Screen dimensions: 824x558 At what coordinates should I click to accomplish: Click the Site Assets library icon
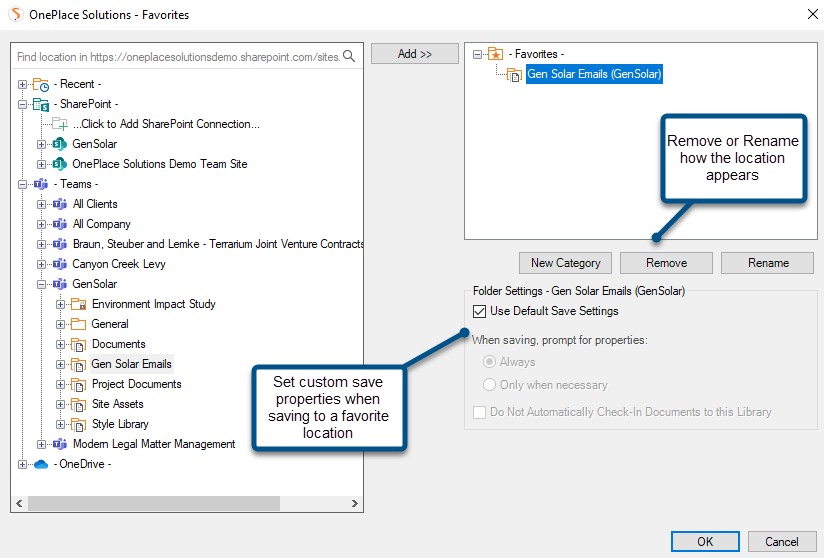pyautogui.click(x=79, y=405)
